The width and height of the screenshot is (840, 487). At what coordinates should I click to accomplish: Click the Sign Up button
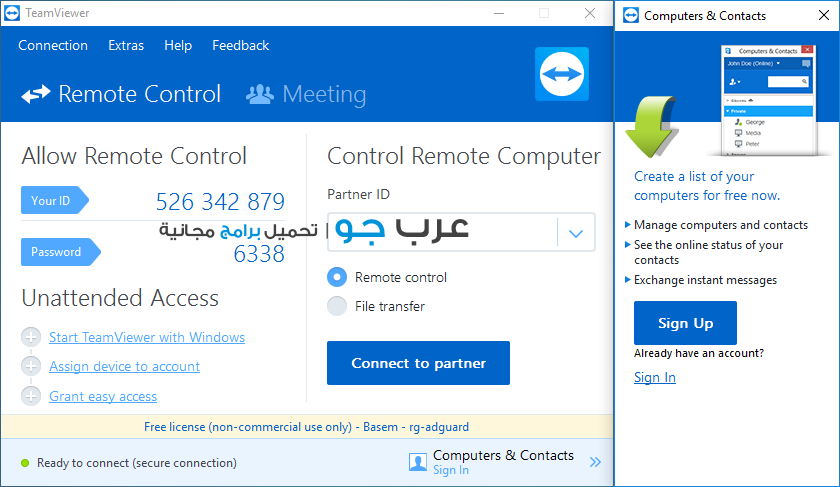point(685,323)
